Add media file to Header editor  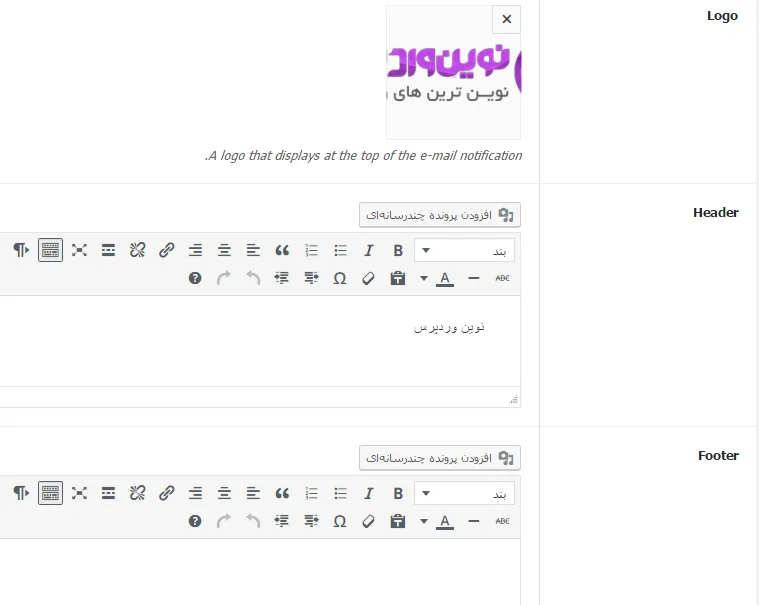(440, 215)
